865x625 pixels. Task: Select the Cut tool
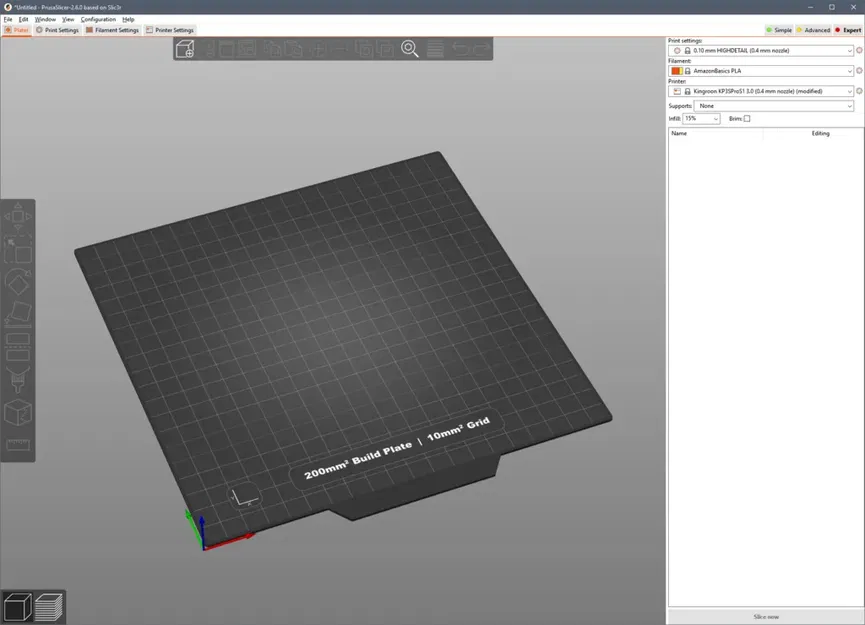click(19, 347)
